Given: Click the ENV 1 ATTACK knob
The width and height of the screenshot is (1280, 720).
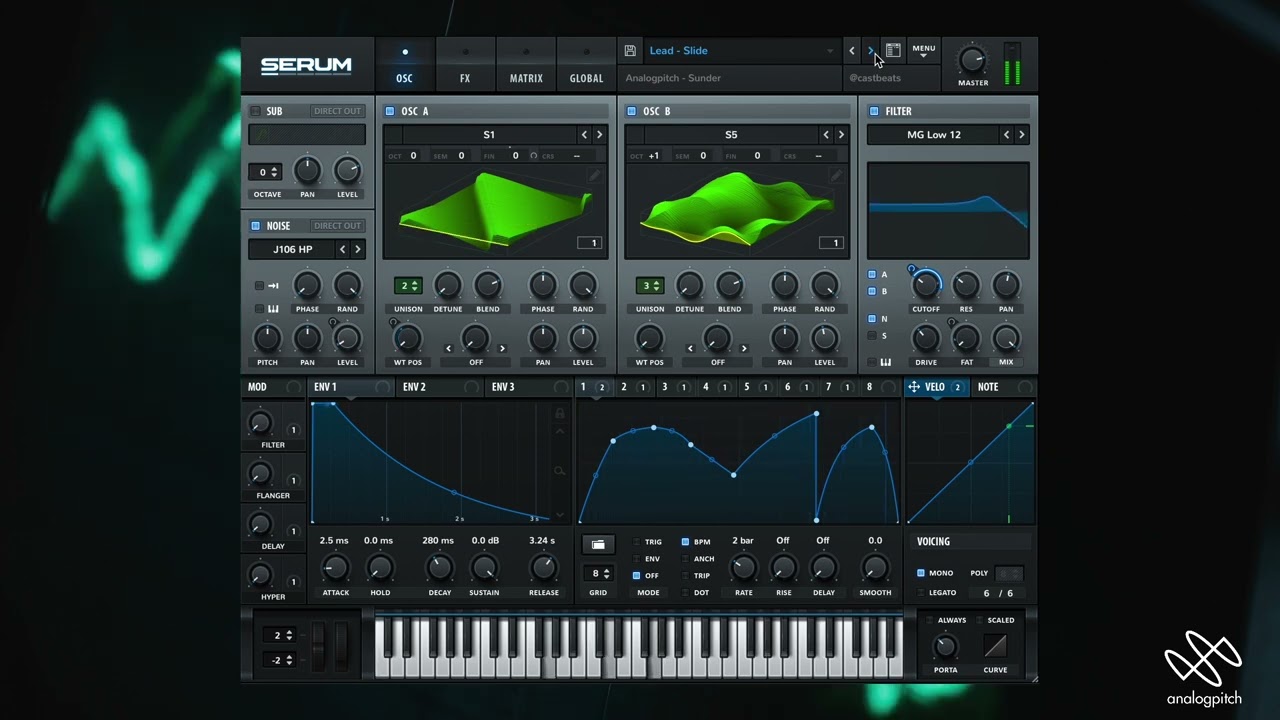Looking at the screenshot, I should (335, 569).
